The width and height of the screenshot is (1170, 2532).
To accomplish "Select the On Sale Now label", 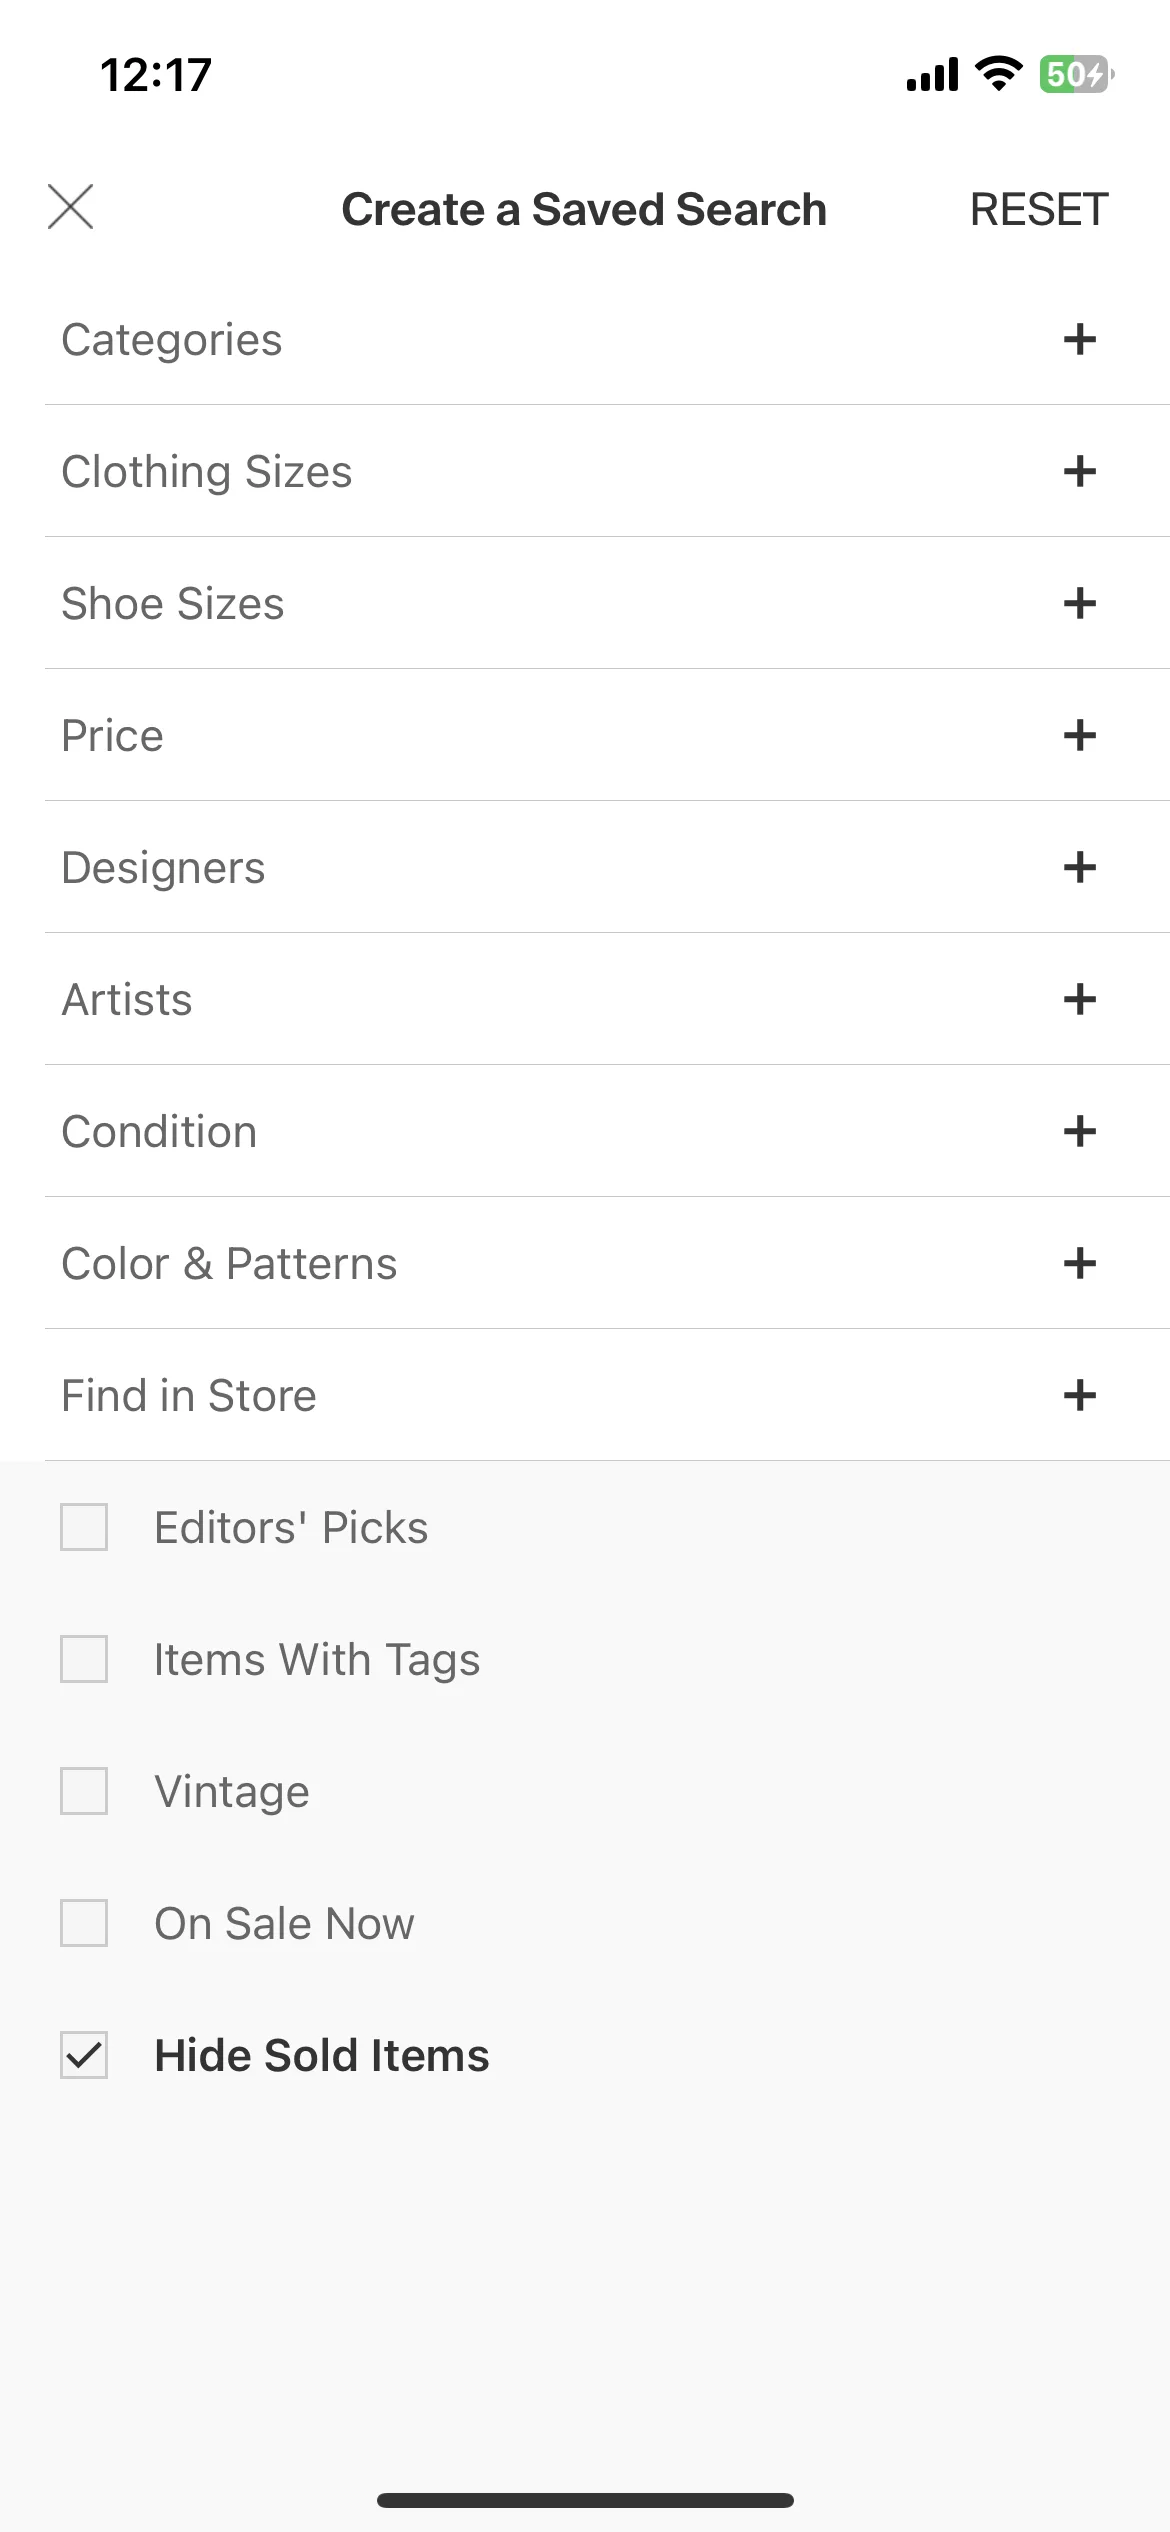I will (284, 1924).
